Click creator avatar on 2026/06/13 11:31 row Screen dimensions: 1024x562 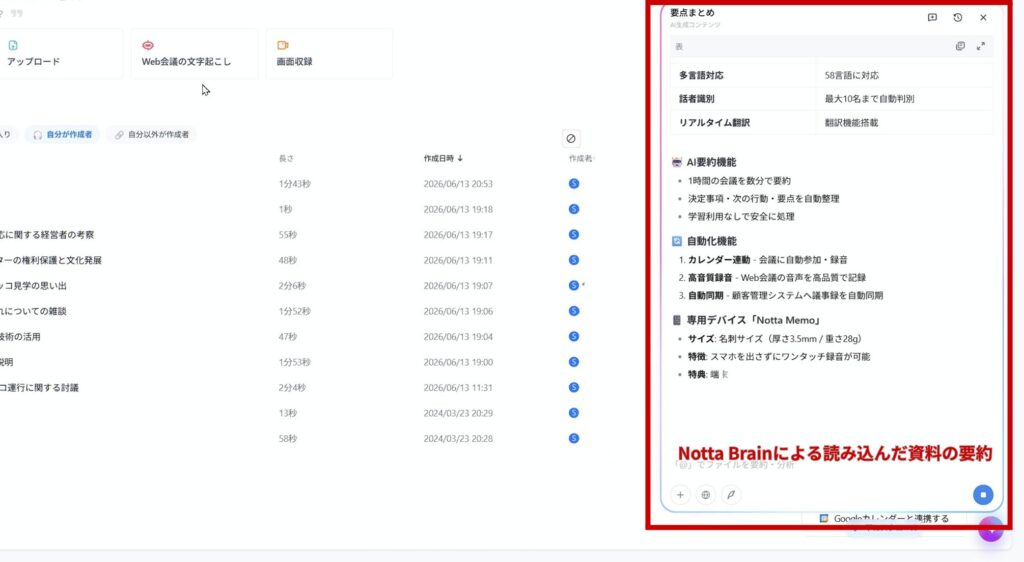pyautogui.click(x=573, y=388)
